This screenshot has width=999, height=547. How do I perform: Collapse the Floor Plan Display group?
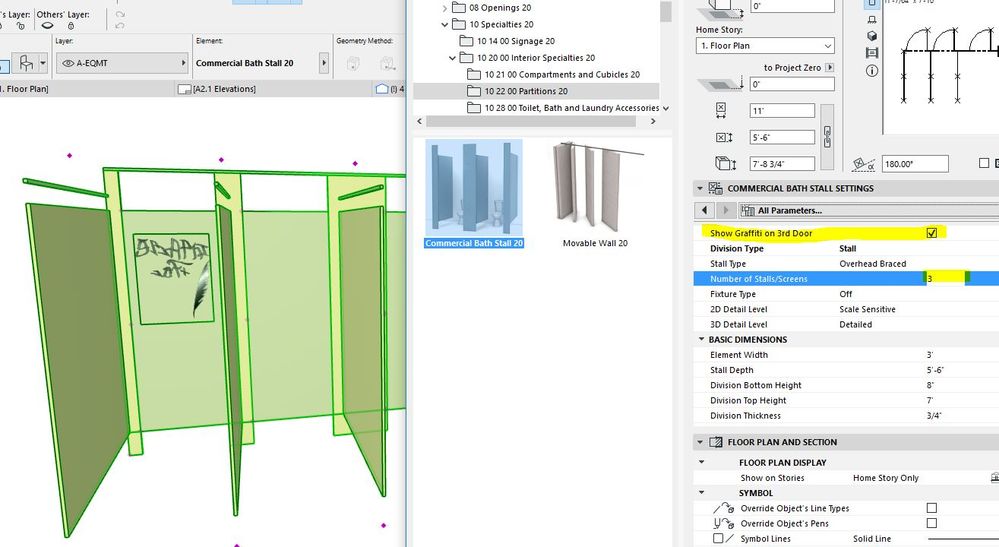pos(701,462)
